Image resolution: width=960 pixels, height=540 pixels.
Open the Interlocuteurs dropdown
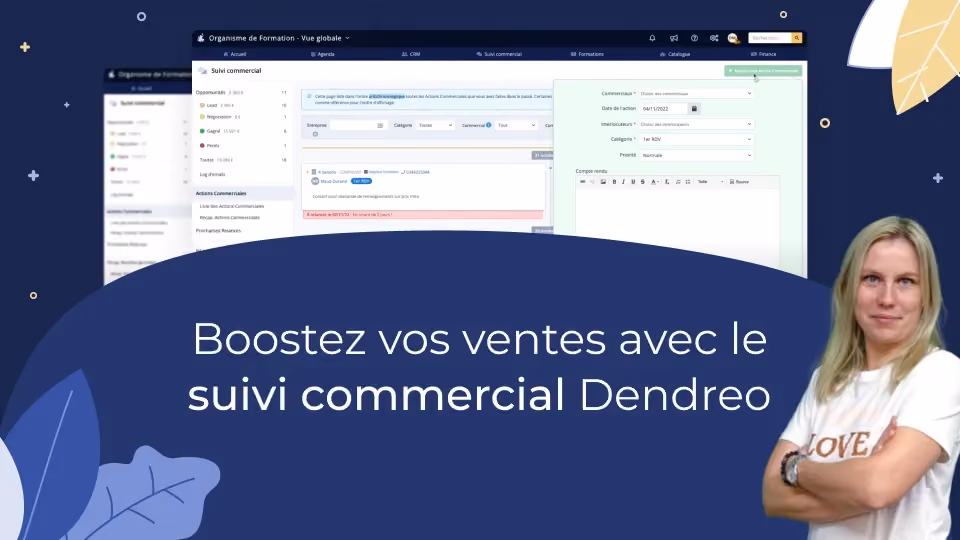click(x=696, y=124)
